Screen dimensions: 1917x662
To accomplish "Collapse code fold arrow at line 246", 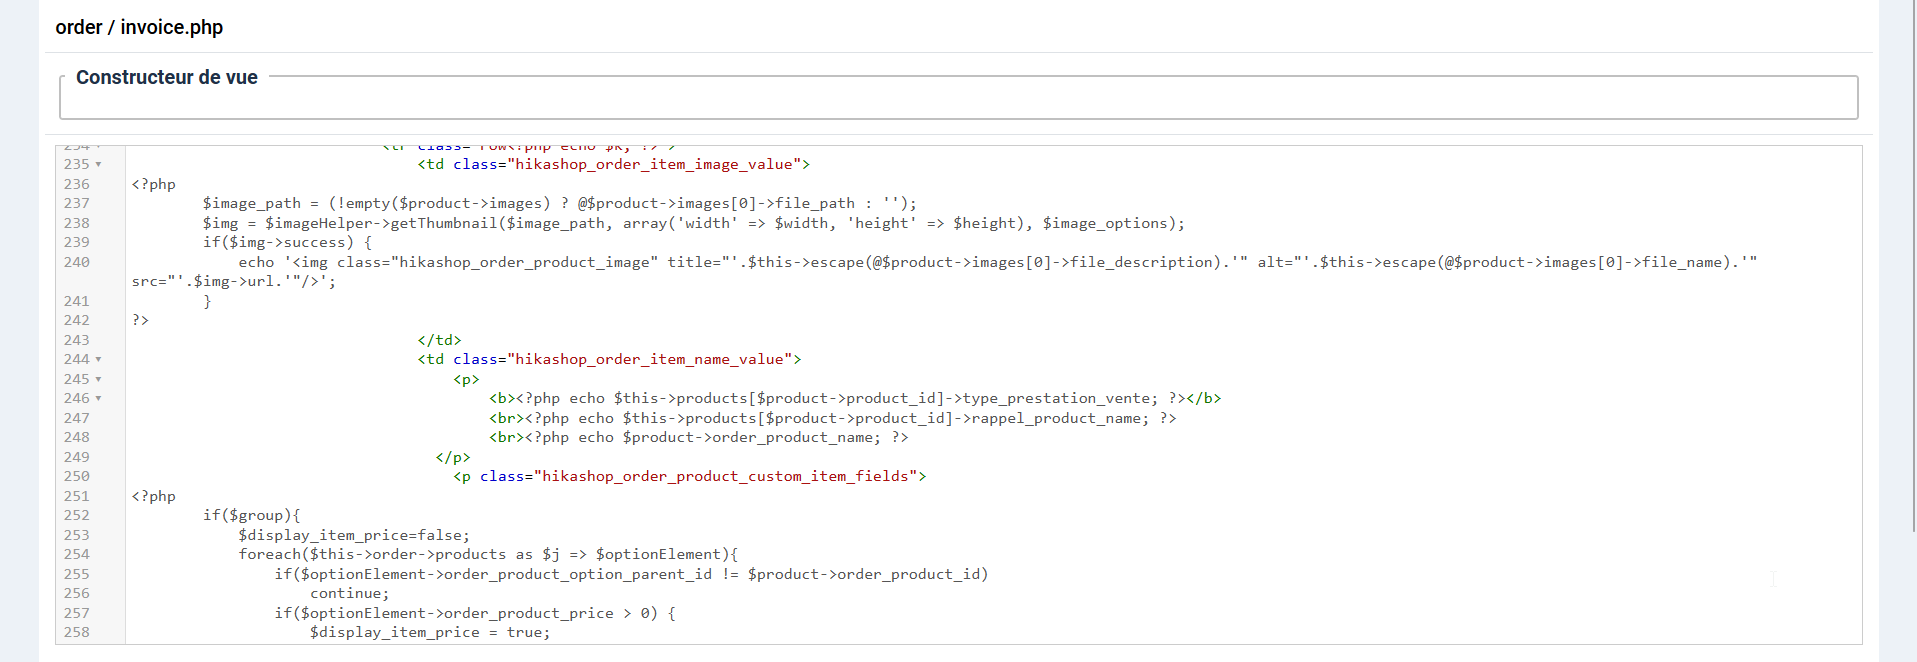I will click(x=98, y=398).
